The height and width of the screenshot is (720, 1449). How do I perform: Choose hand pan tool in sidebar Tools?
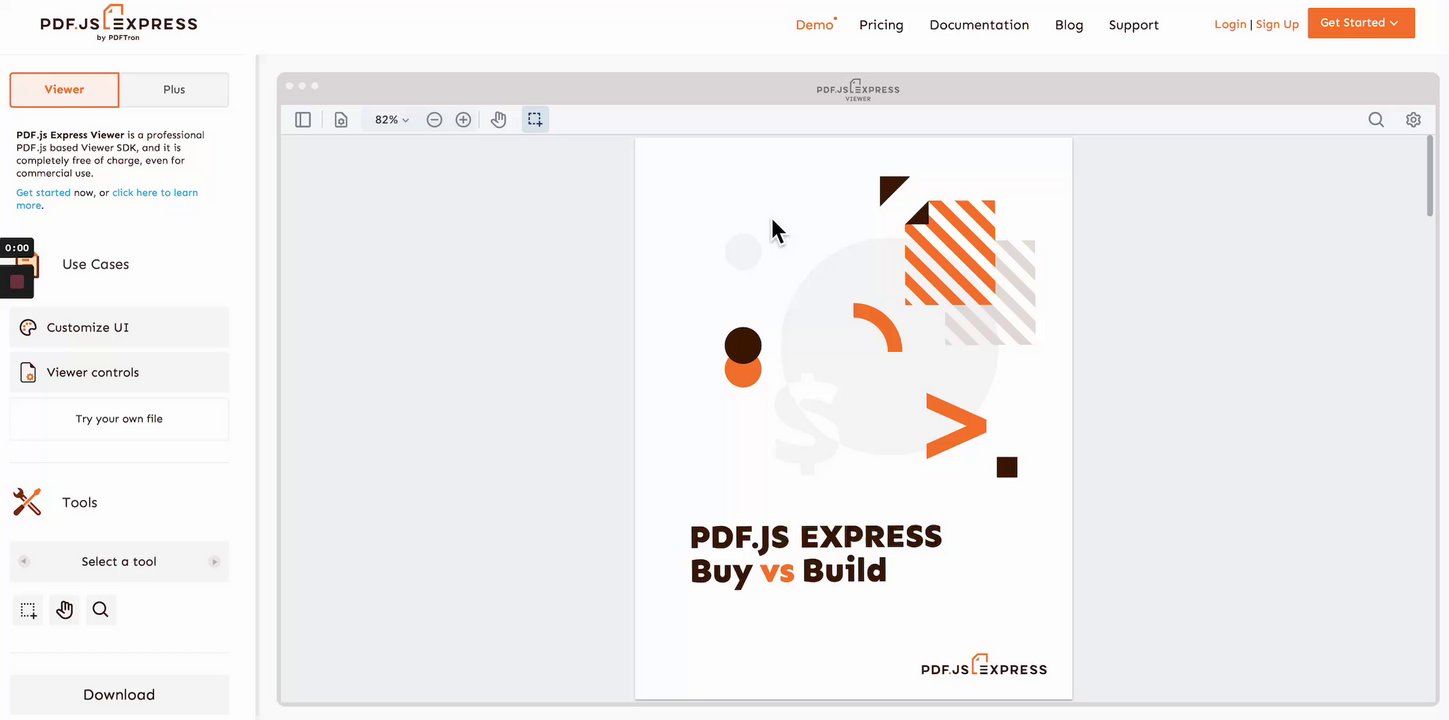point(65,610)
